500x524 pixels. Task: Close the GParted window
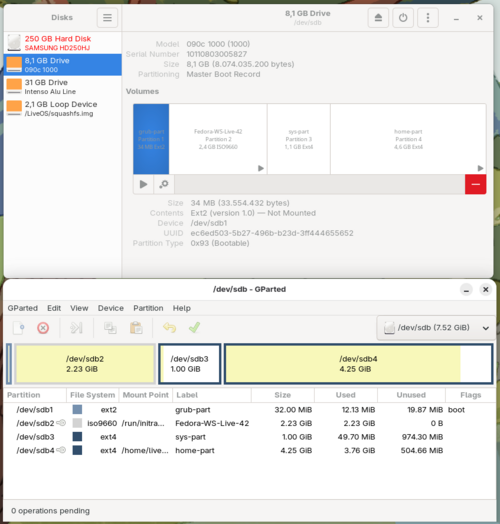[x=486, y=289]
